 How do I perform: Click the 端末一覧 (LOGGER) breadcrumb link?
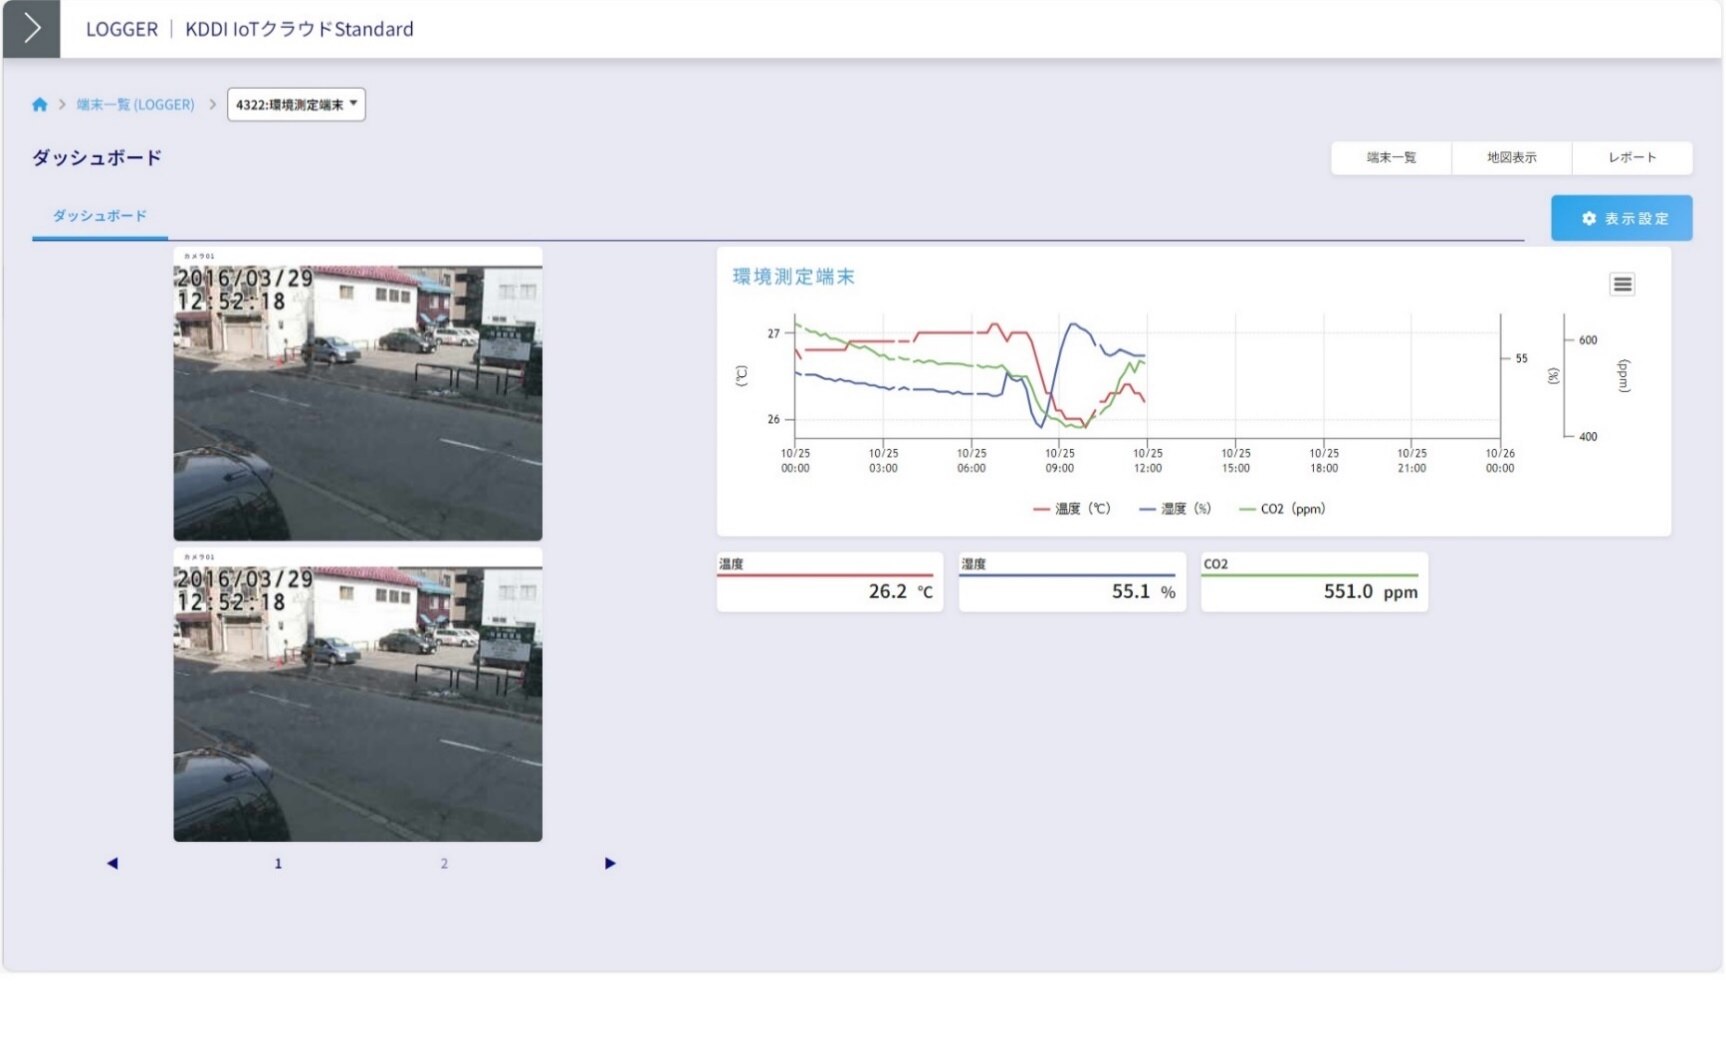coord(136,105)
